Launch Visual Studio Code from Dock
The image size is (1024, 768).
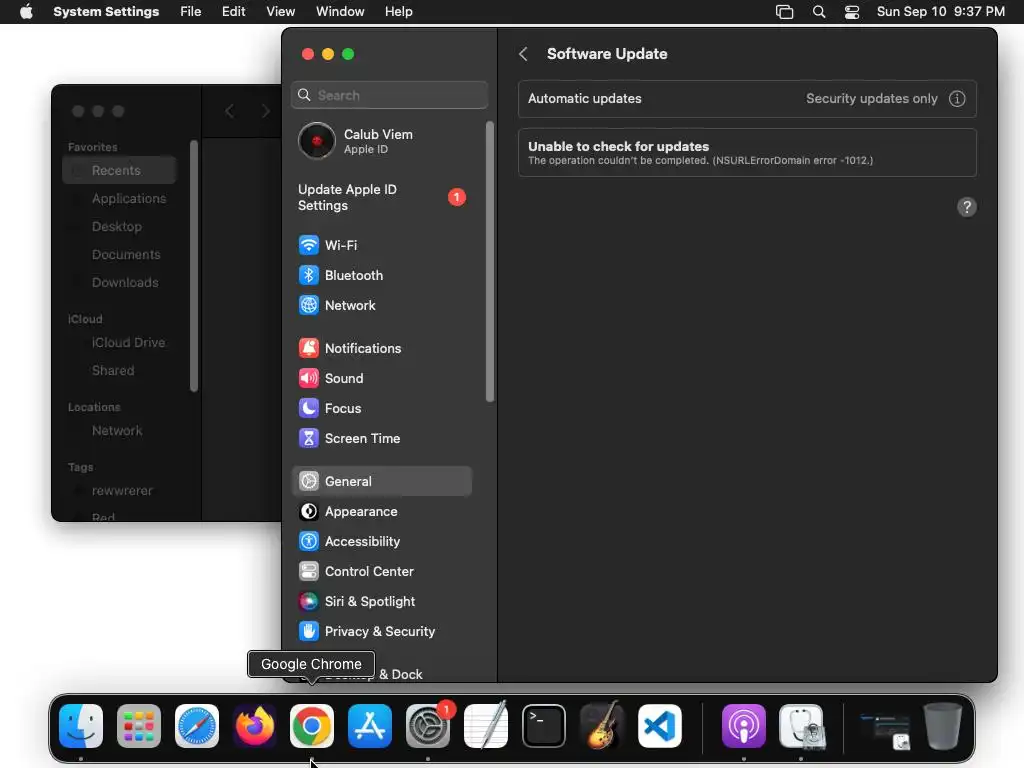tap(660, 726)
